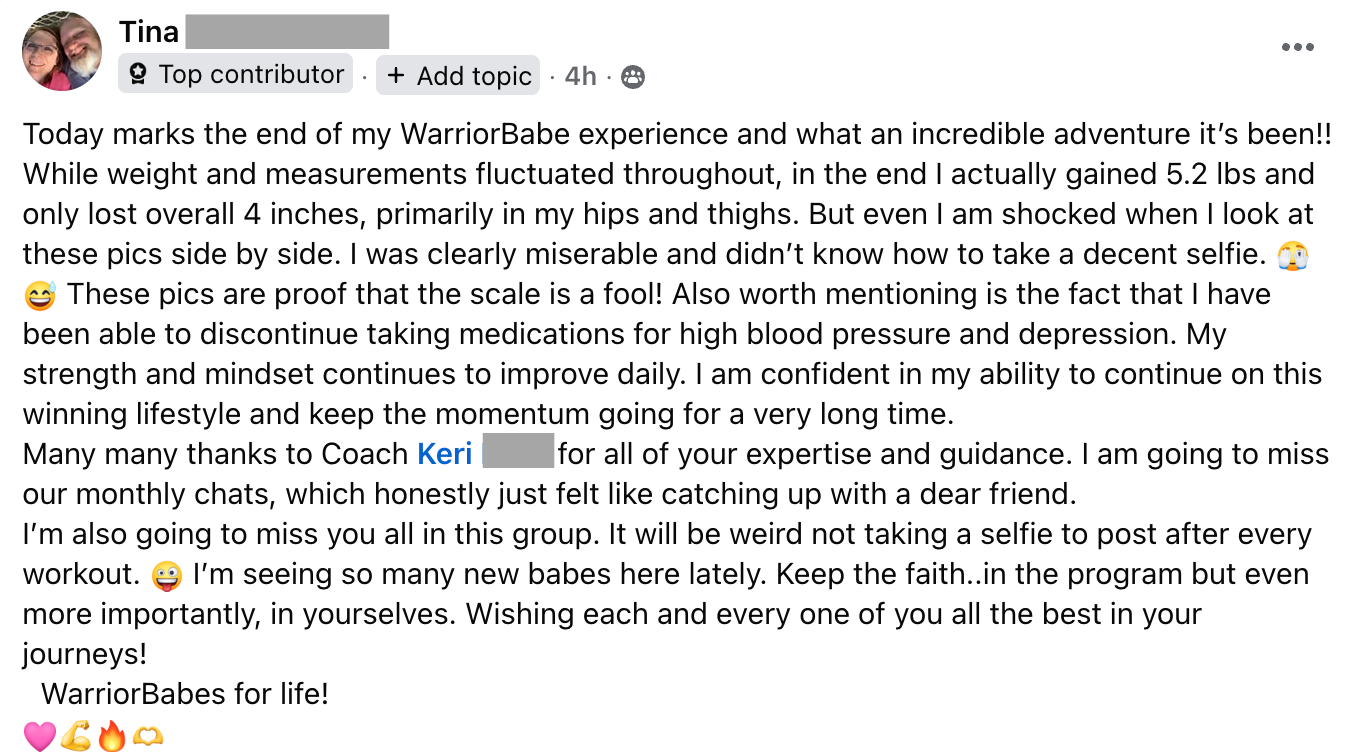This screenshot has width=1354, height=756.
Task: Open the tagged Coach Keri profile link
Action: click(445, 454)
